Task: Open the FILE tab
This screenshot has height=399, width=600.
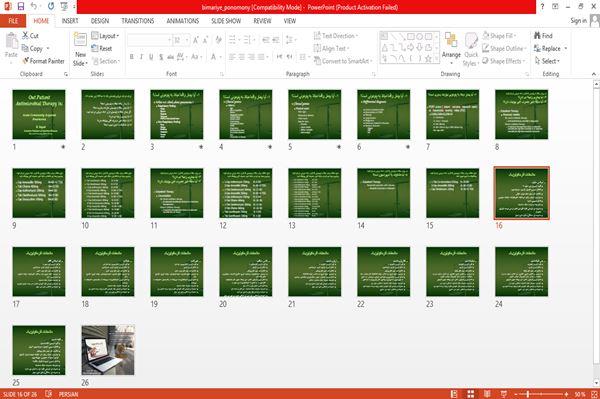Action: coord(13,21)
